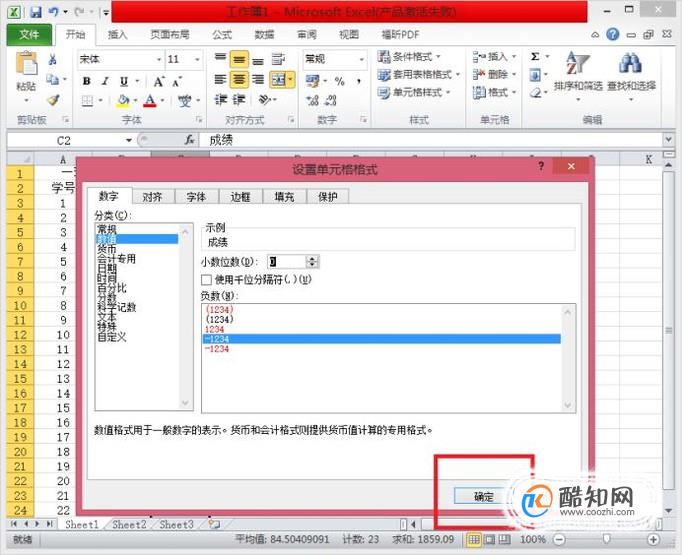Toggle Underline formatting
682x555 pixels.
(124, 81)
